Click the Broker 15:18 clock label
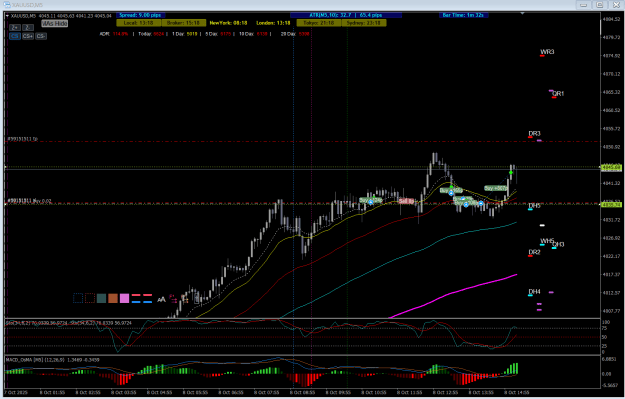 [x=183, y=23]
